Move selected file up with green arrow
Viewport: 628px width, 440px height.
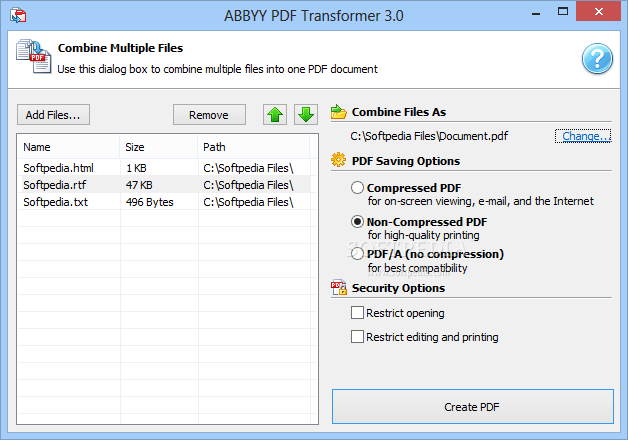tap(275, 115)
